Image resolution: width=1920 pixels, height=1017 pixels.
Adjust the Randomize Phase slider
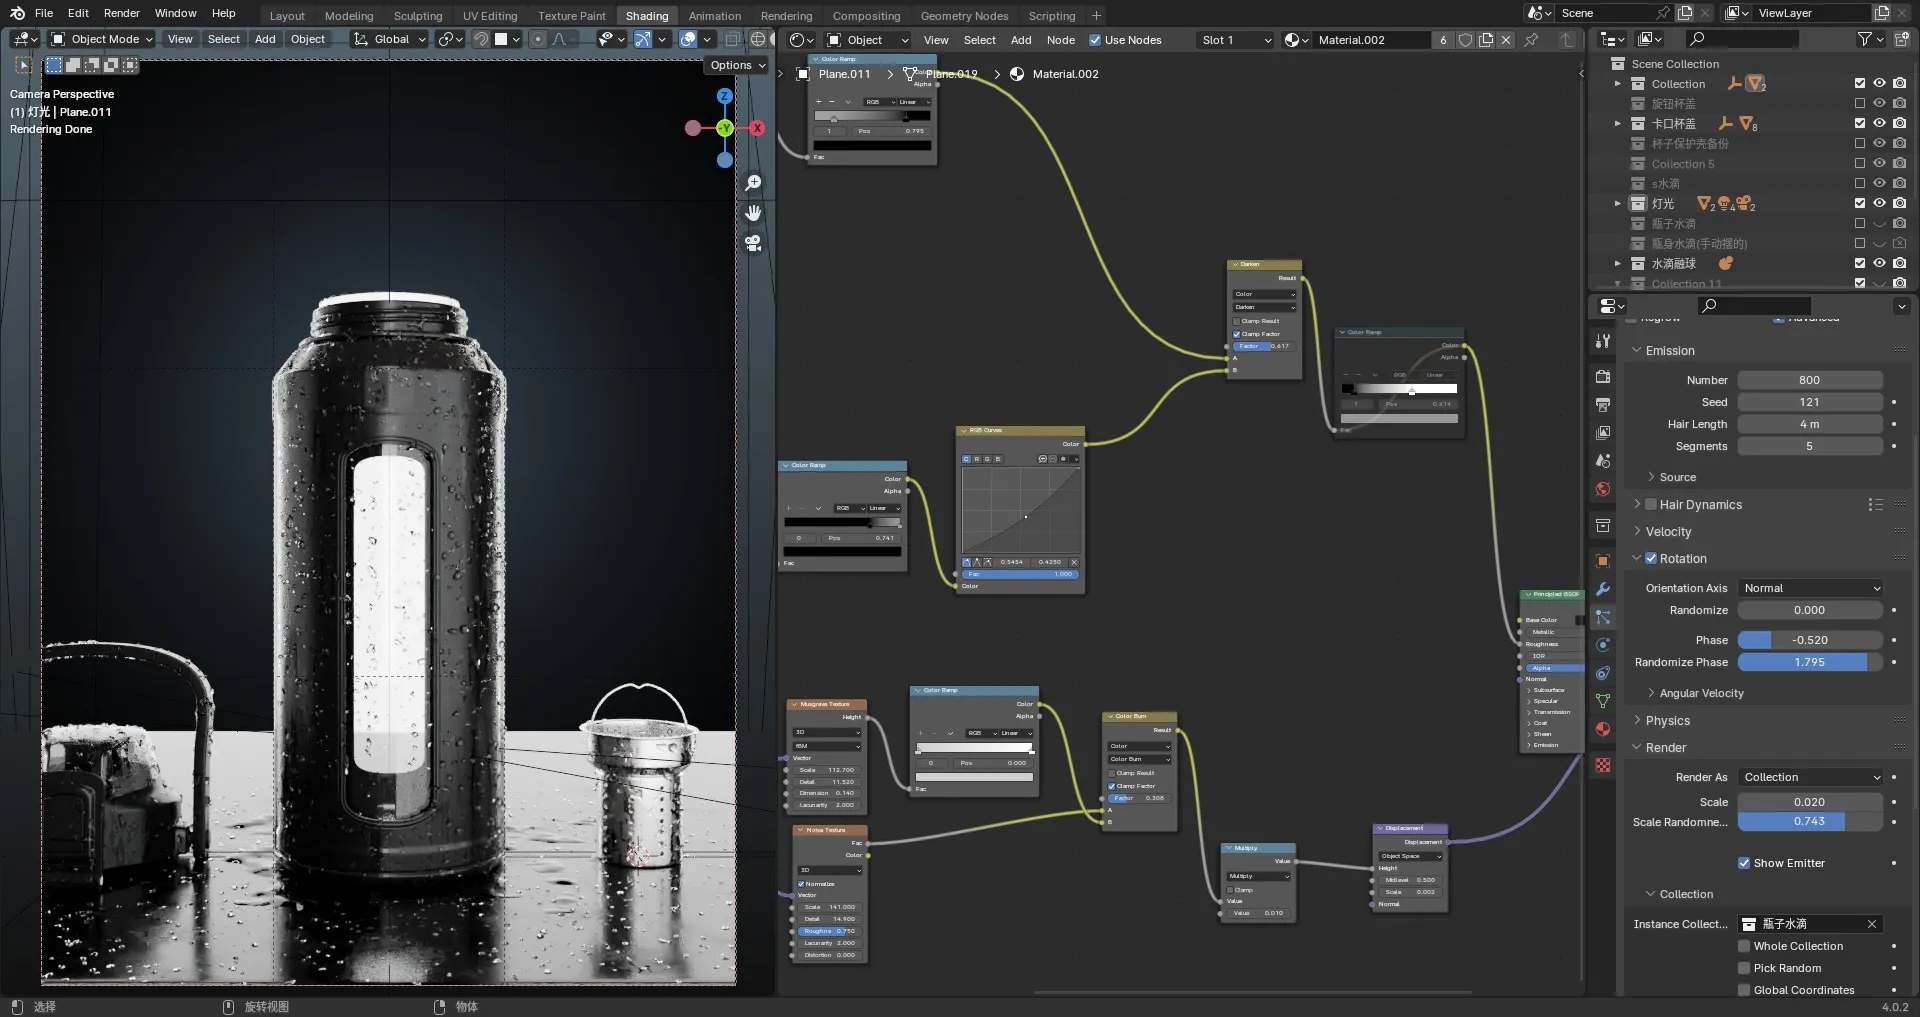(1810, 662)
